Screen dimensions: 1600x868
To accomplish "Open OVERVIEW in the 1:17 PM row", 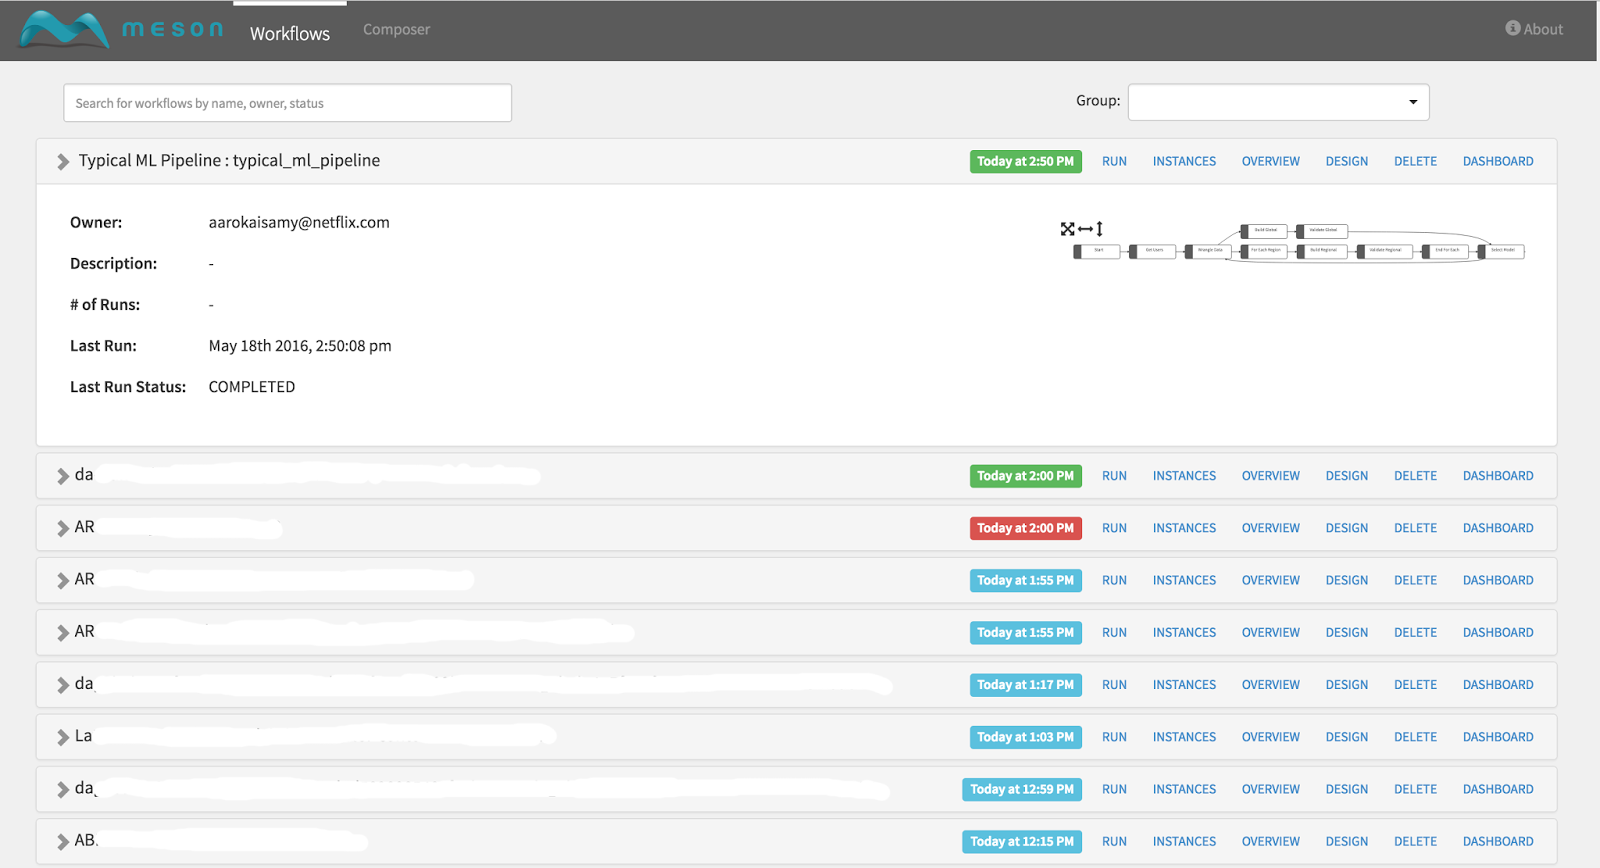I will pyautogui.click(x=1271, y=685).
